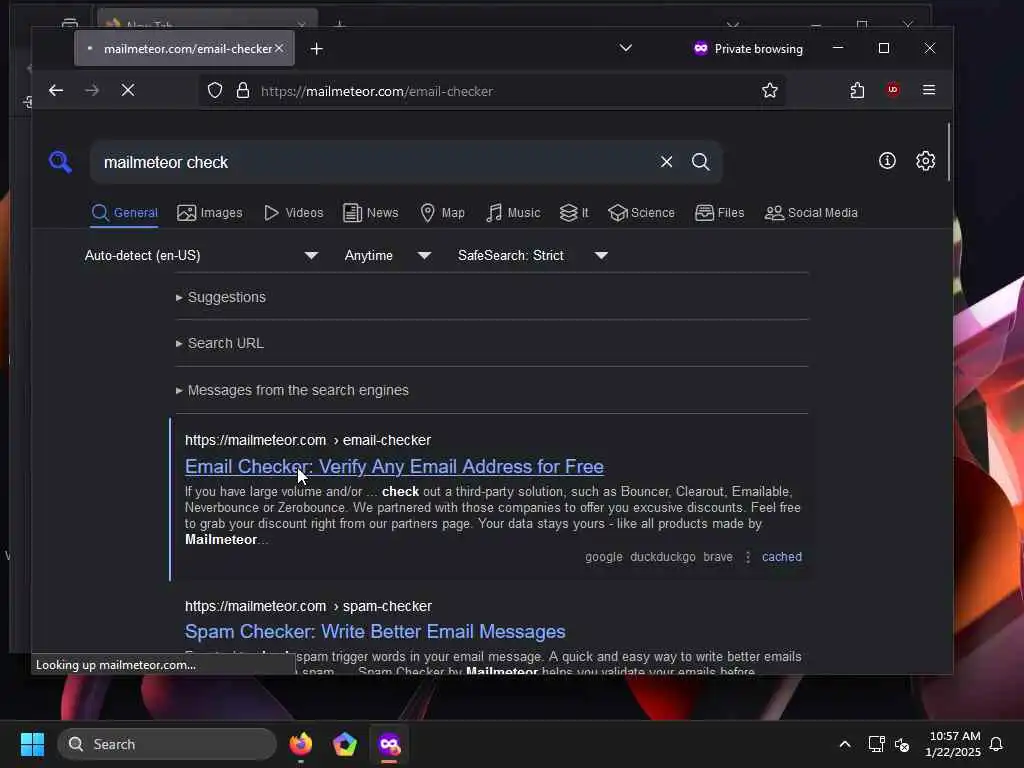Open the muted volume tray icon
The image size is (1024, 768).
pos(902,744)
